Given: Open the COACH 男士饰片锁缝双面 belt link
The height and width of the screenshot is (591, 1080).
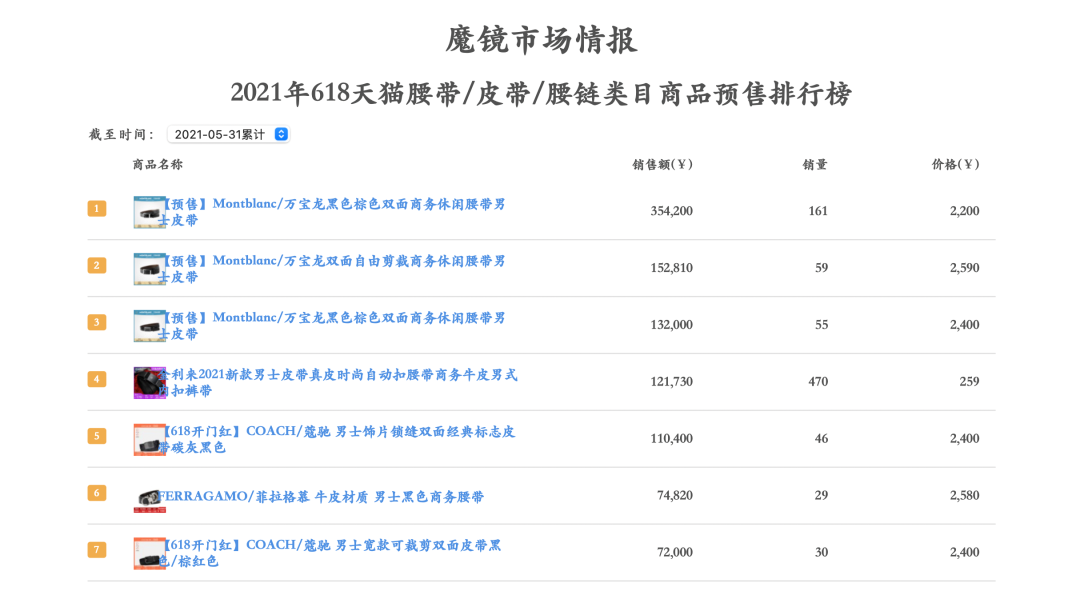Looking at the screenshot, I should tap(337, 439).
